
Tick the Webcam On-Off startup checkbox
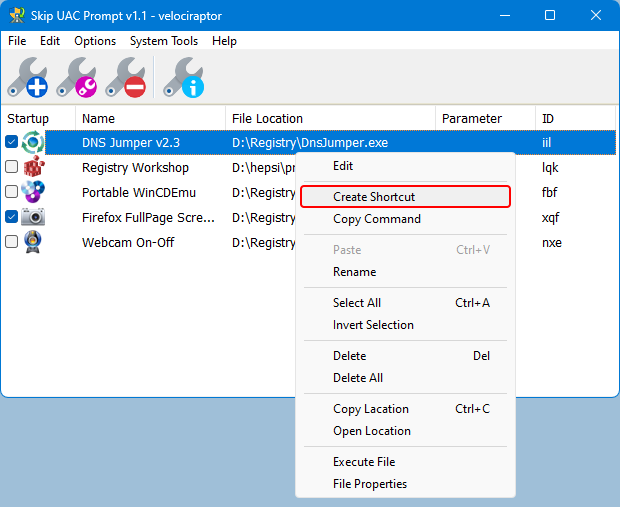click(x=11, y=242)
